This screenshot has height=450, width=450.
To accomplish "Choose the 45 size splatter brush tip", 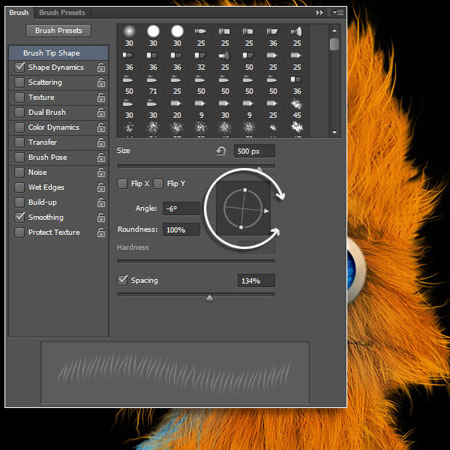I will click(297, 109).
